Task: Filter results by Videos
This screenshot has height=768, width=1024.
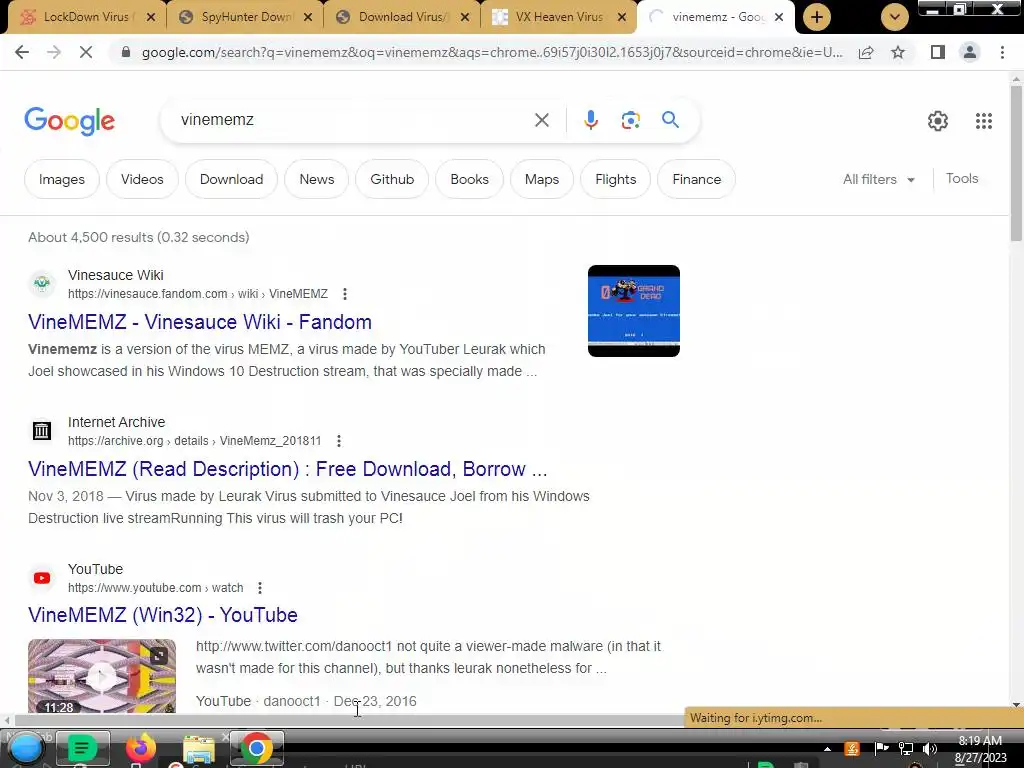Action: click(142, 179)
